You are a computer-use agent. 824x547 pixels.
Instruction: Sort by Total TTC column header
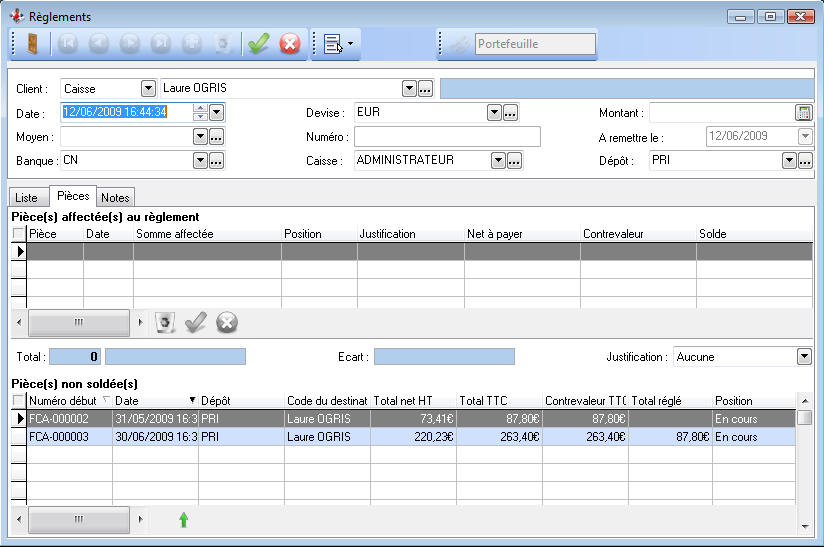499,401
